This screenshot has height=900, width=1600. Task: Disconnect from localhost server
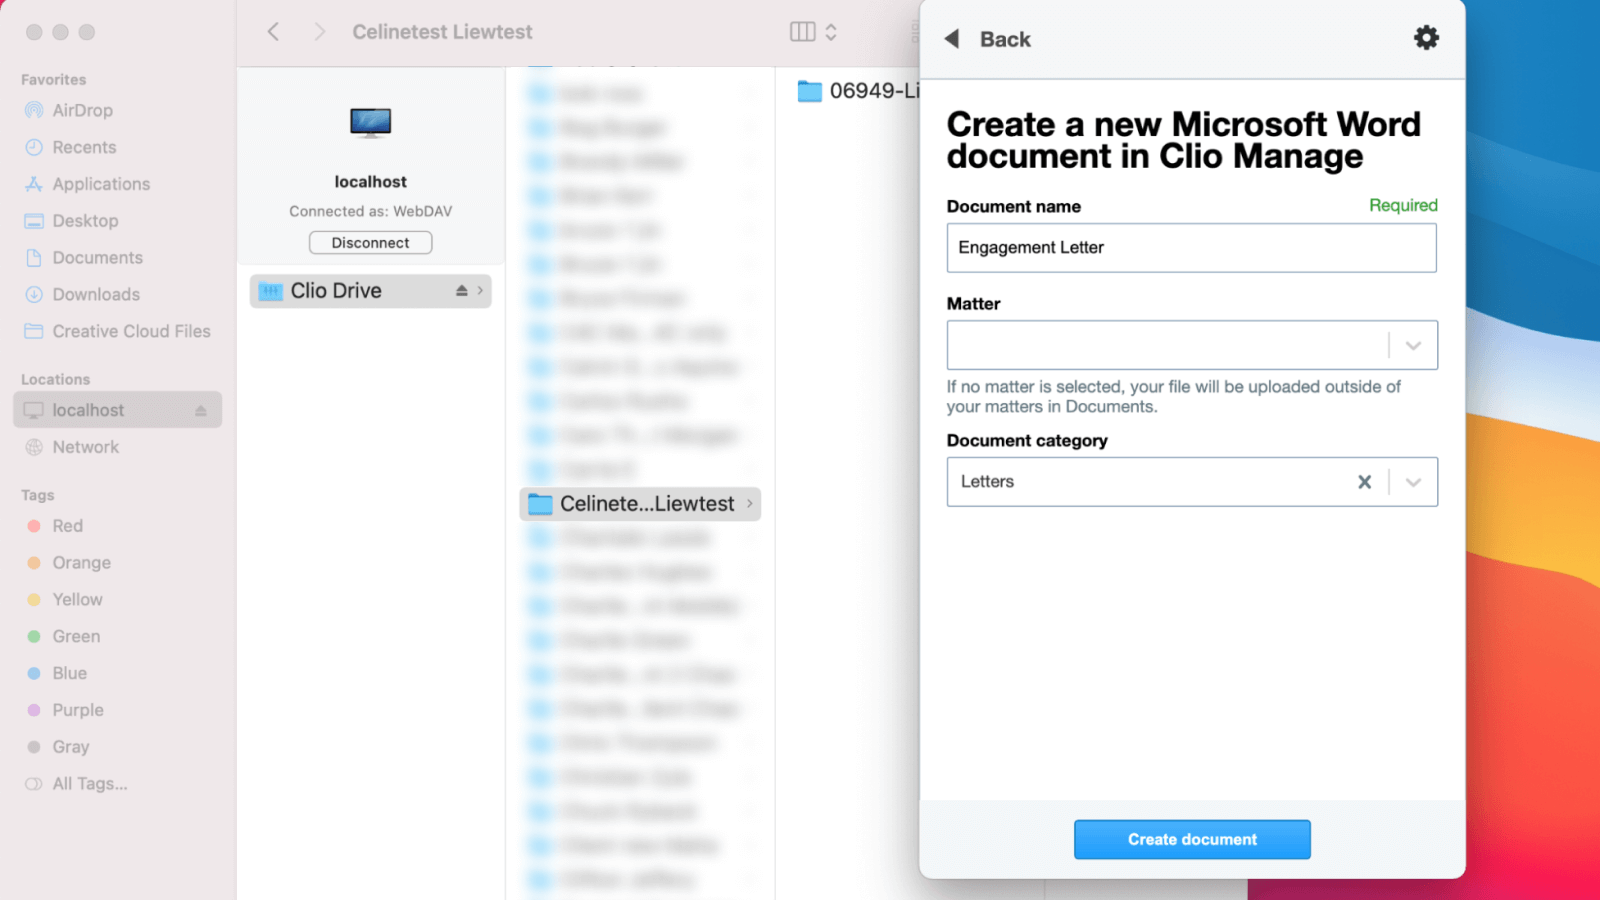(x=370, y=243)
